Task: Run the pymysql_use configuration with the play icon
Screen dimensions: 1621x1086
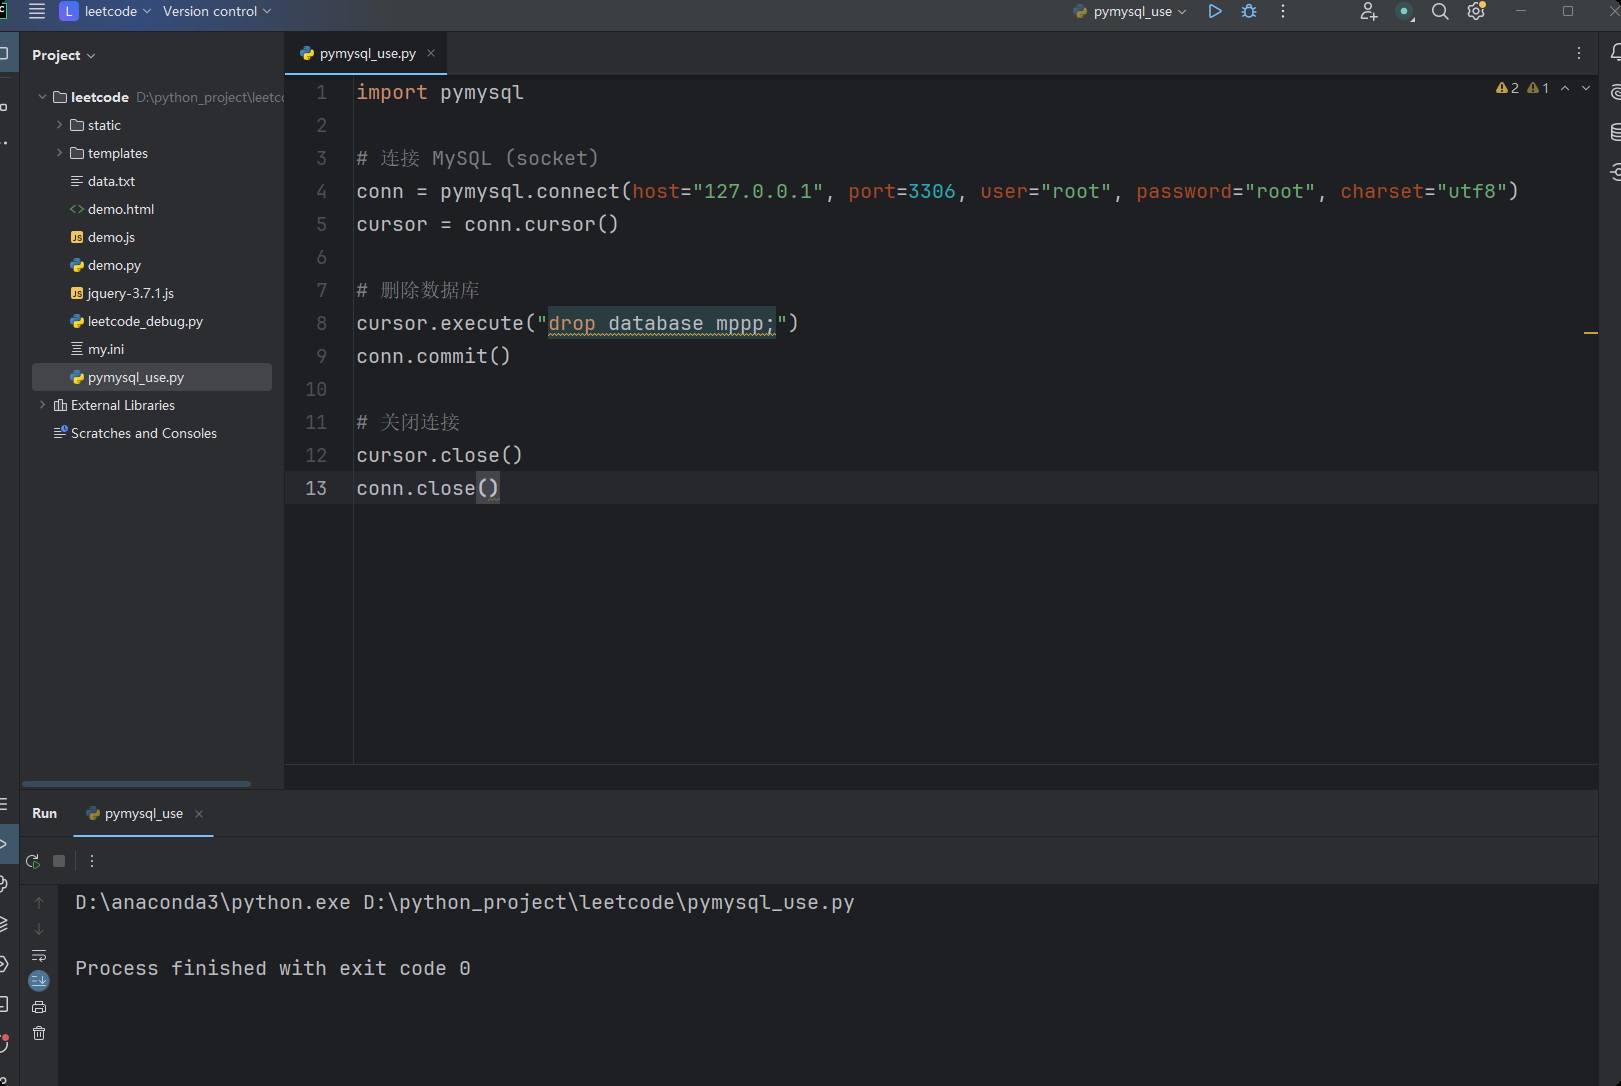Action: (1215, 11)
